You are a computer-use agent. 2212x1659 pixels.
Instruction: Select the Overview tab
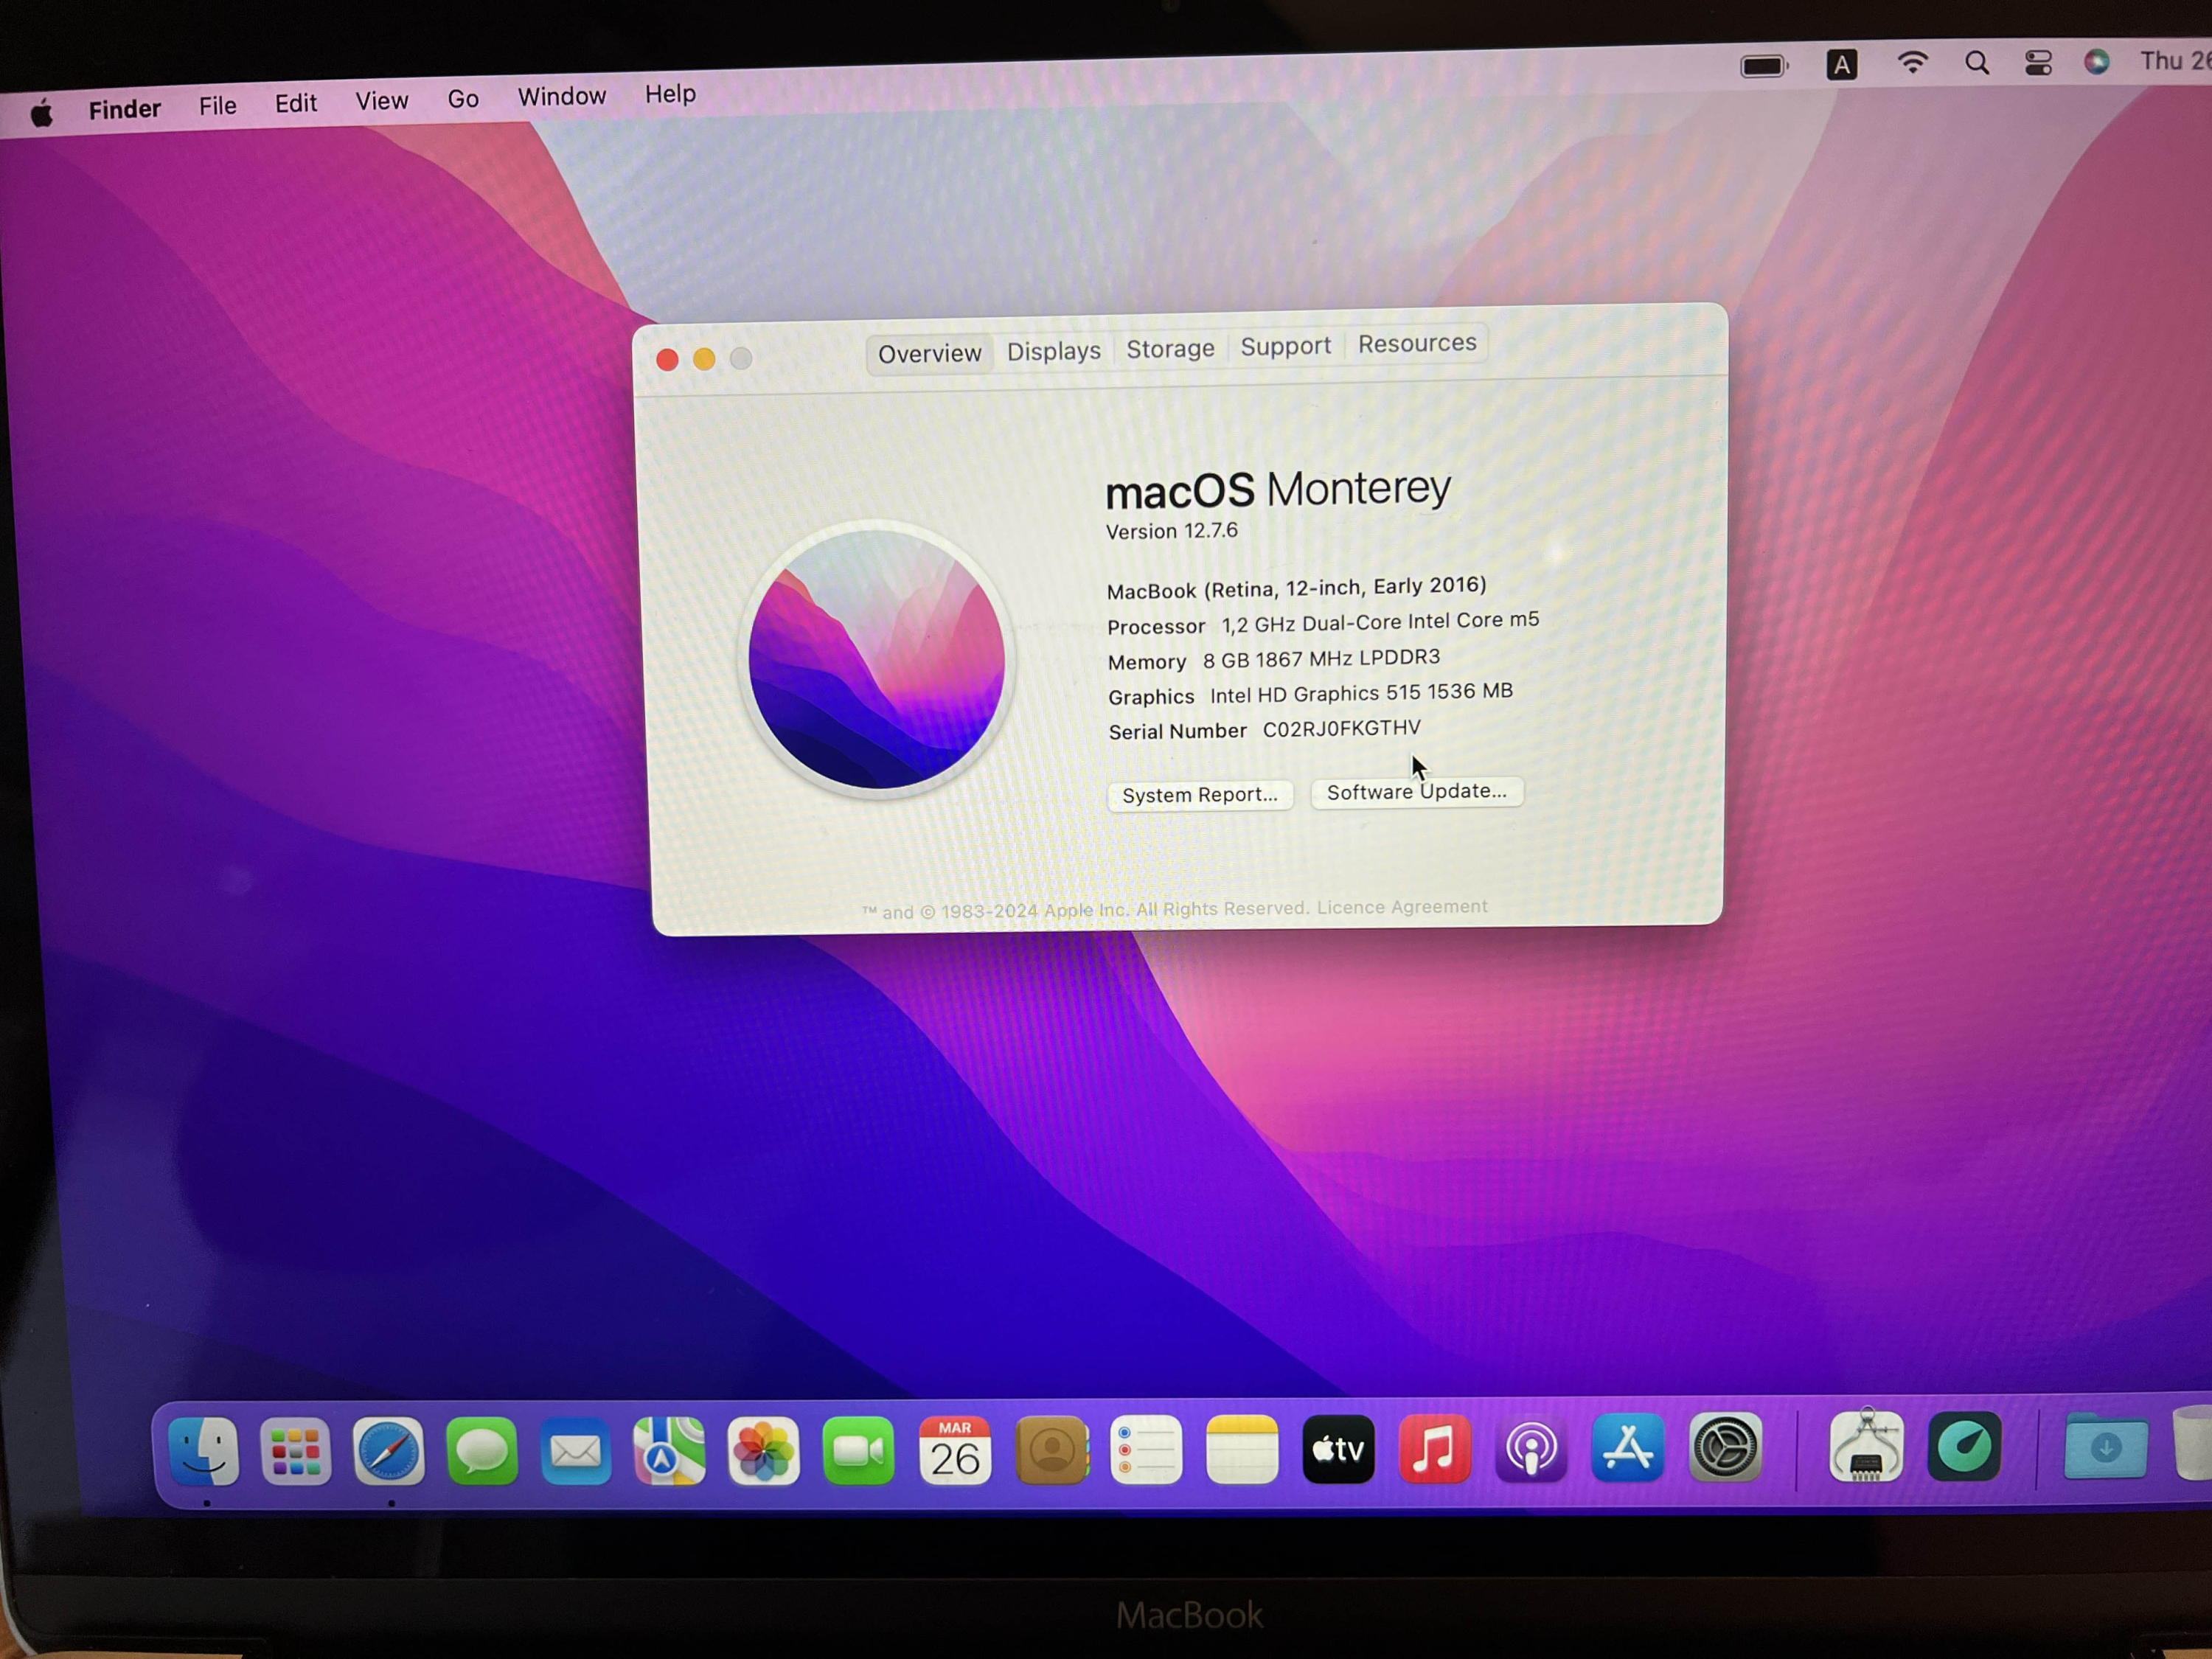click(930, 354)
